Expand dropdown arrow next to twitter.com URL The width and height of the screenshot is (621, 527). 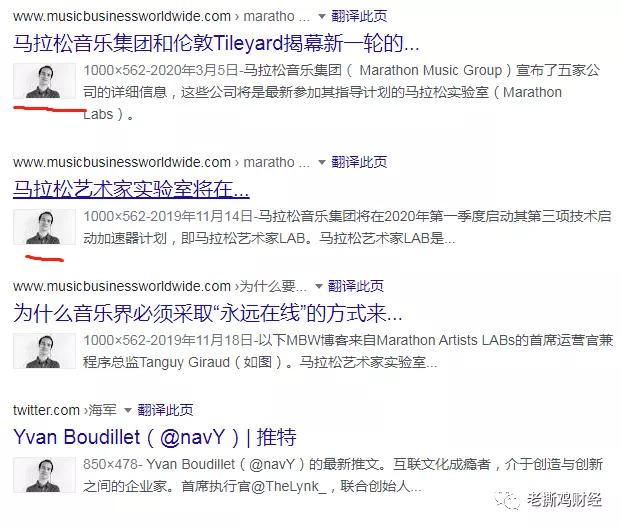pos(128,410)
